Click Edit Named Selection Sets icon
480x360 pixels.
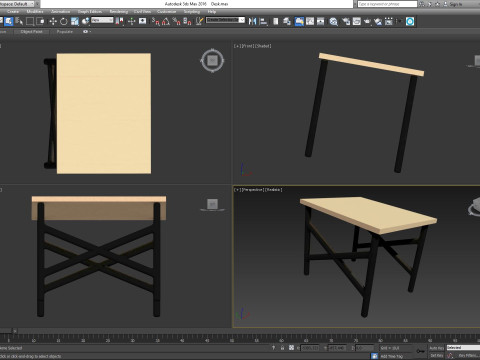[x=199, y=21]
